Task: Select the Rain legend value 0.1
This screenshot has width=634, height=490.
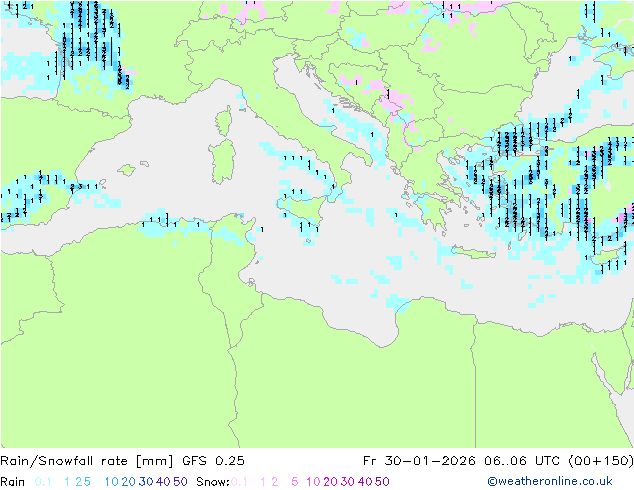Action: [x=43, y=482]
